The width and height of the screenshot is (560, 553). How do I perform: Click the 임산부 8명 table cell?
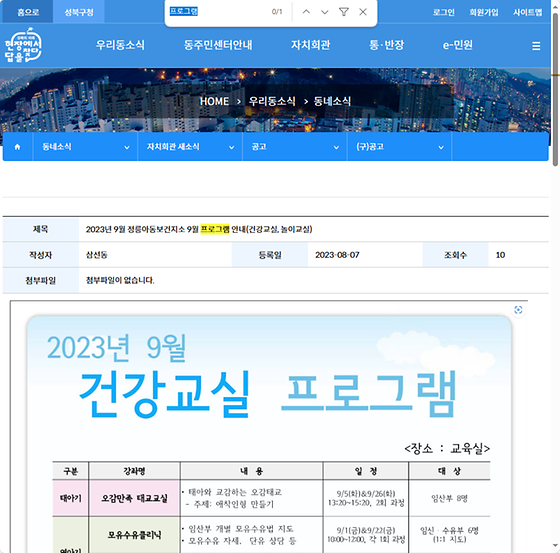click(x=449, y=498)
